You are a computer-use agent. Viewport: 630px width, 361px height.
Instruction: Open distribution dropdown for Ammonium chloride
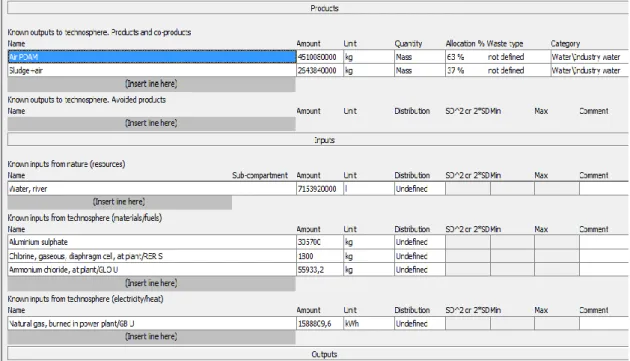click(419, 270)
